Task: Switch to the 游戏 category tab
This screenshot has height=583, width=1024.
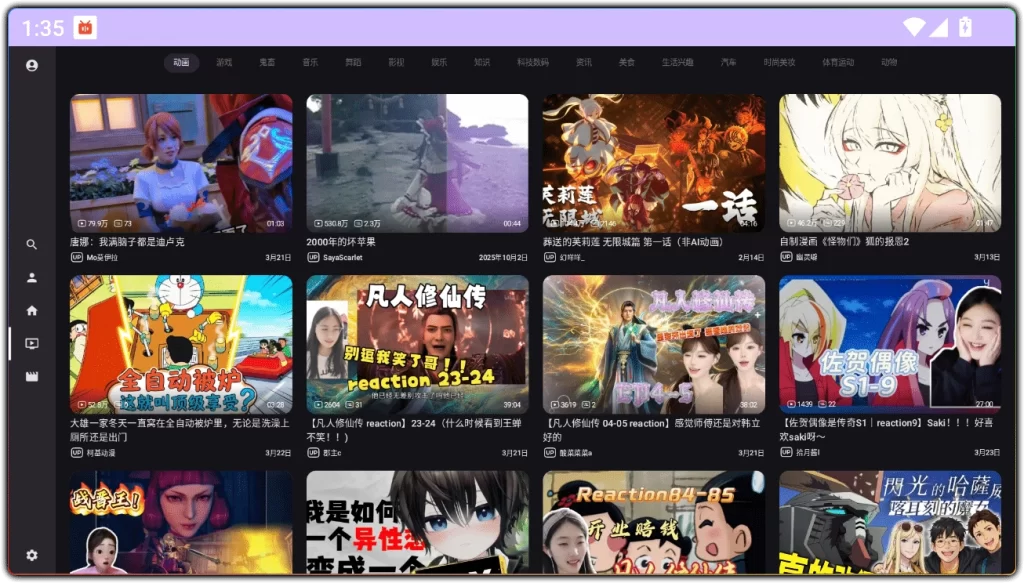Action: (224, 62)
